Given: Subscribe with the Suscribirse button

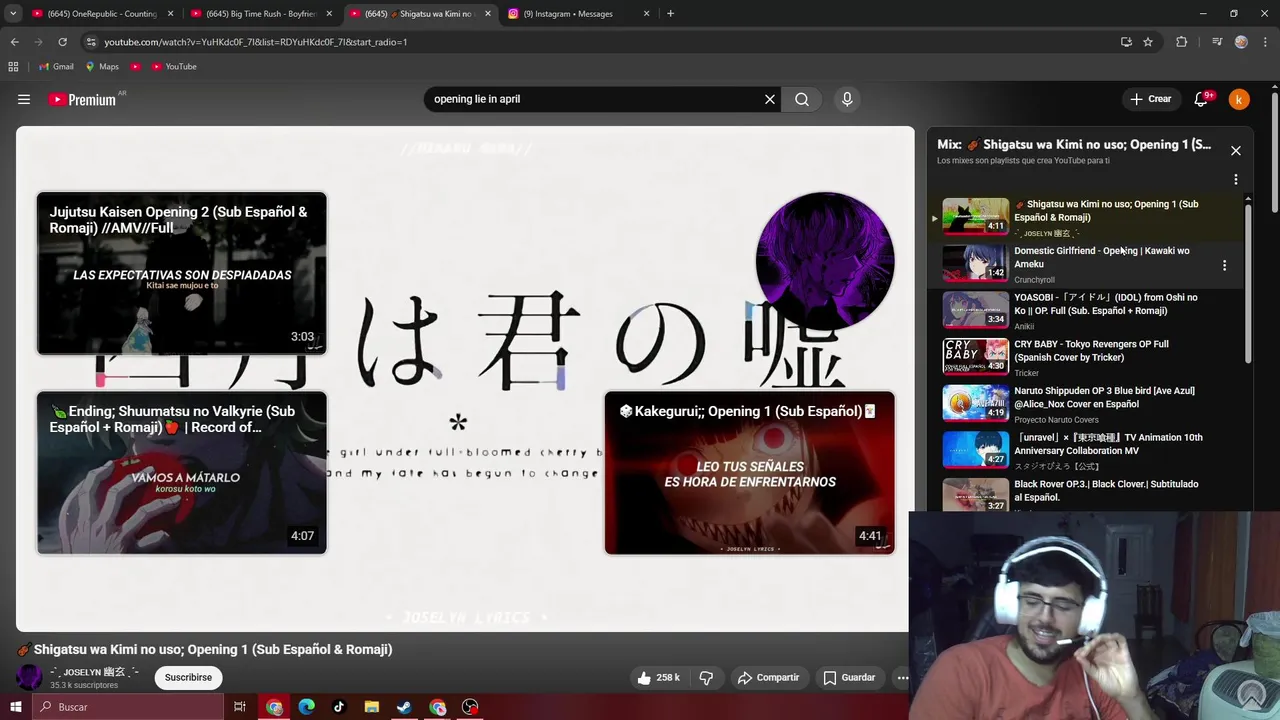Looking at the screenshot, I should 188,678.
